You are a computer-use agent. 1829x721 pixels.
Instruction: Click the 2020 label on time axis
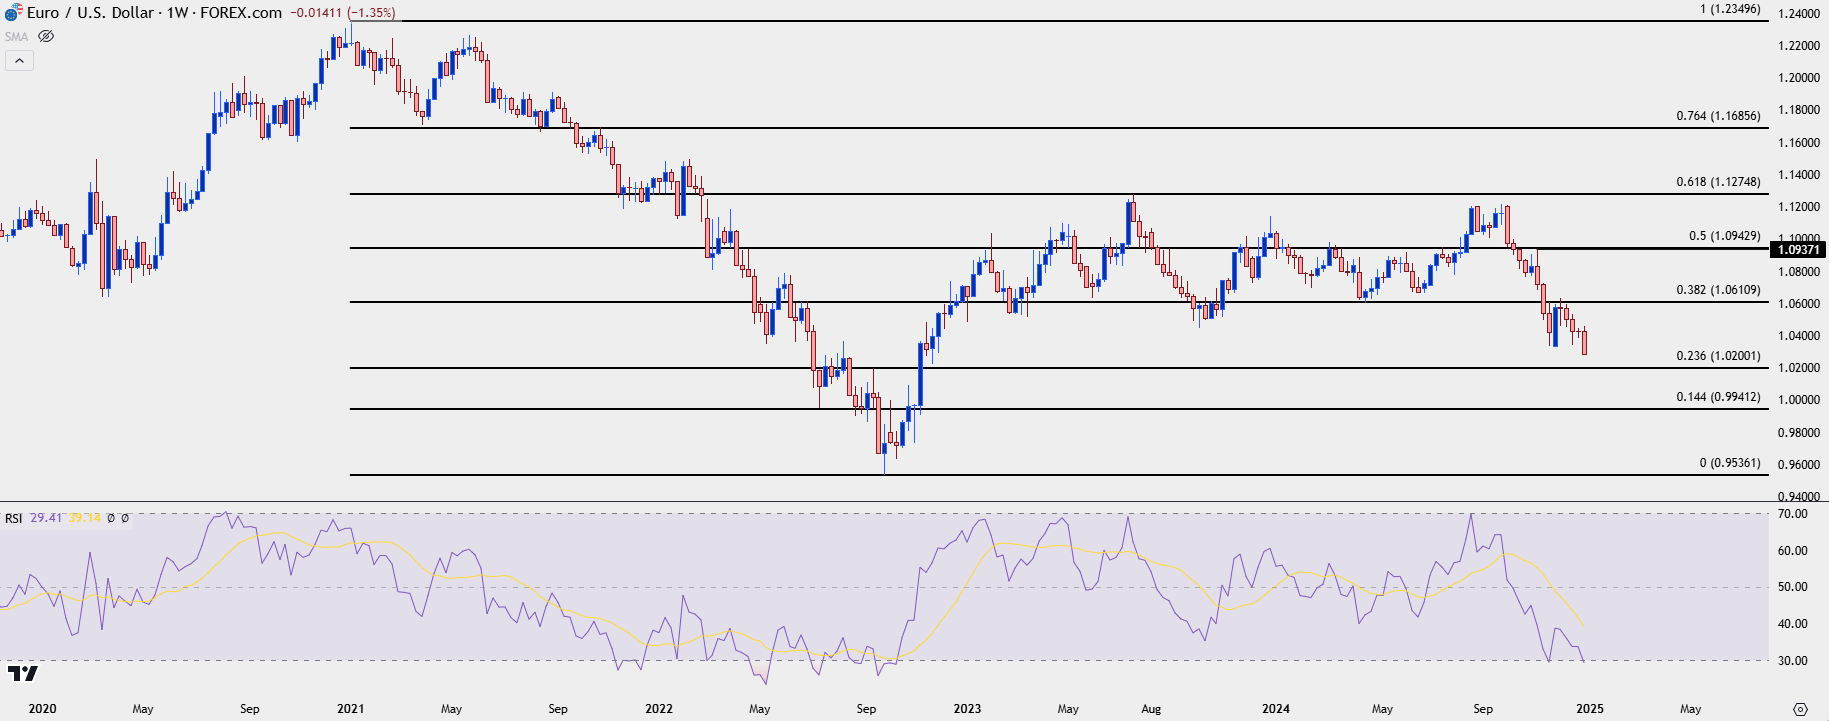[42, 709]
